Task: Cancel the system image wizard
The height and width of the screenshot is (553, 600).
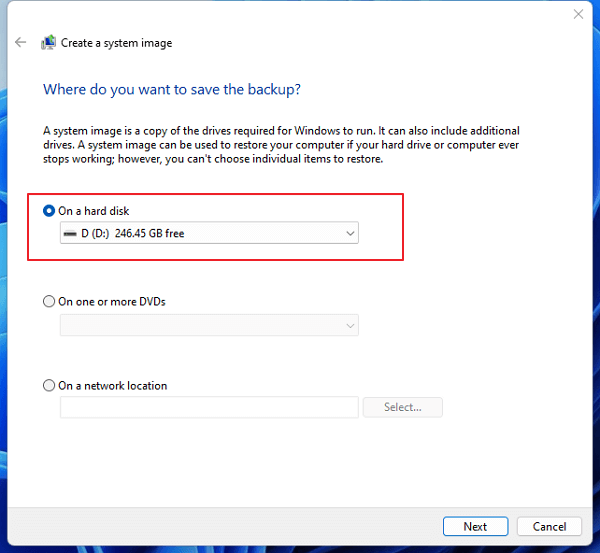Action: 549,526
